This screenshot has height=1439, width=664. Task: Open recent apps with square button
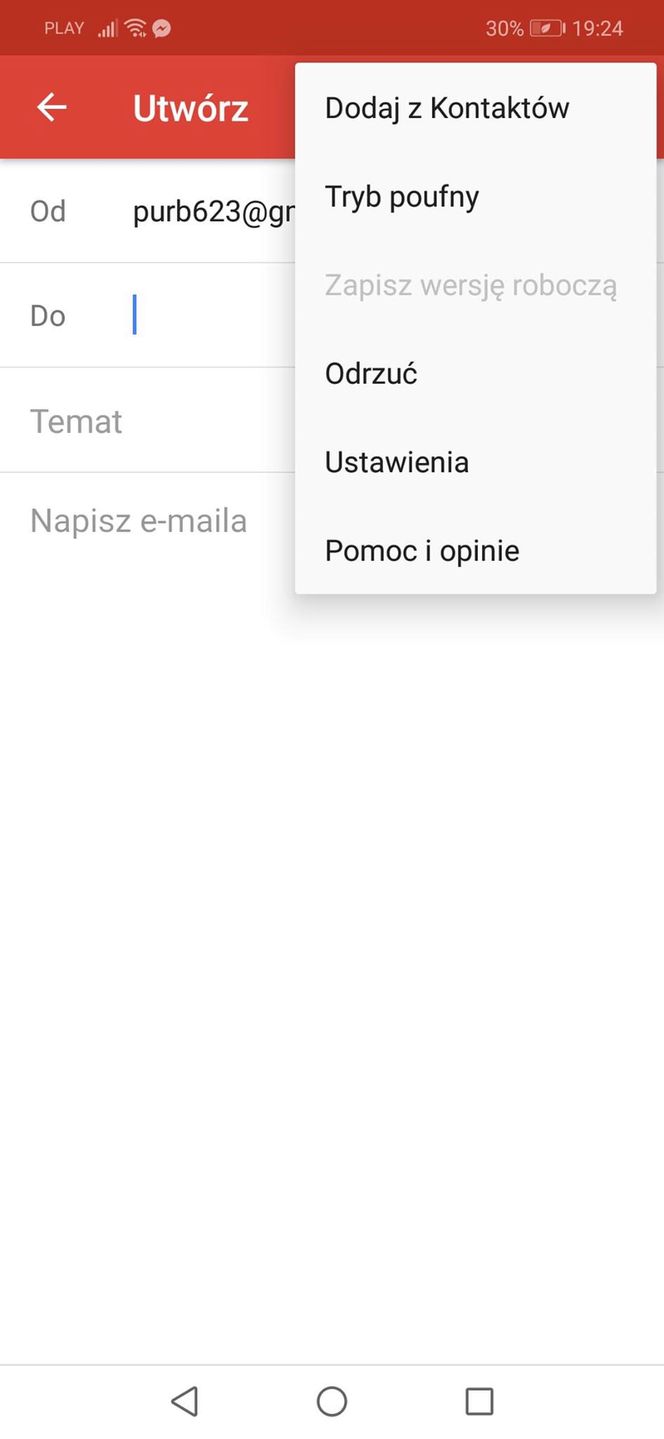(x=479, y=1400)
